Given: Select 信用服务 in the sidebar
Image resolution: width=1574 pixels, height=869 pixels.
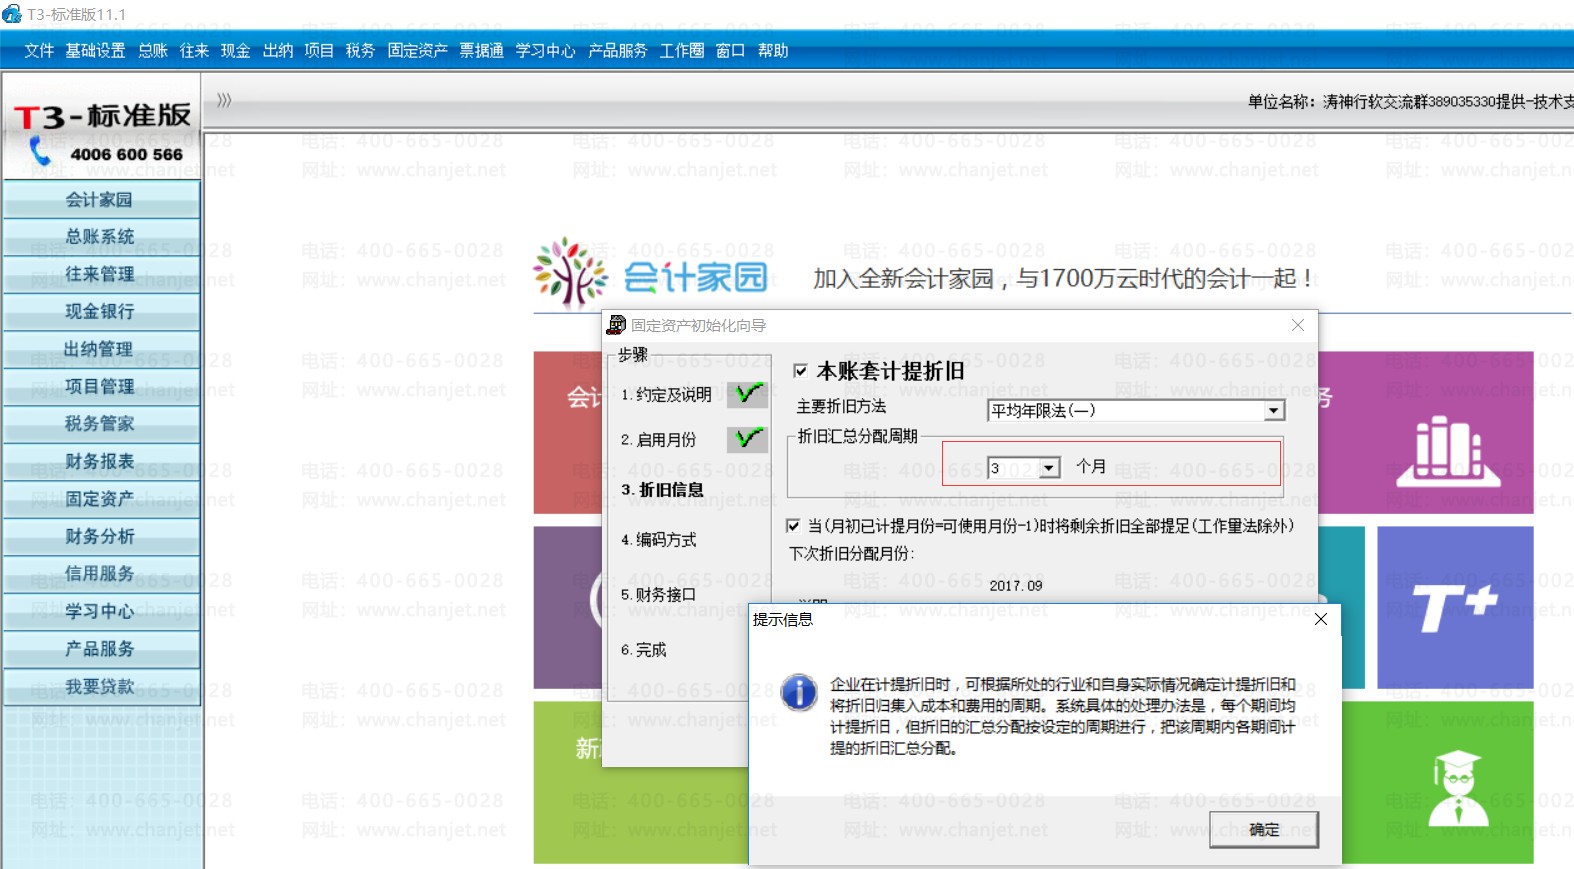Looking at the screenshot, I should coord(101,574).
